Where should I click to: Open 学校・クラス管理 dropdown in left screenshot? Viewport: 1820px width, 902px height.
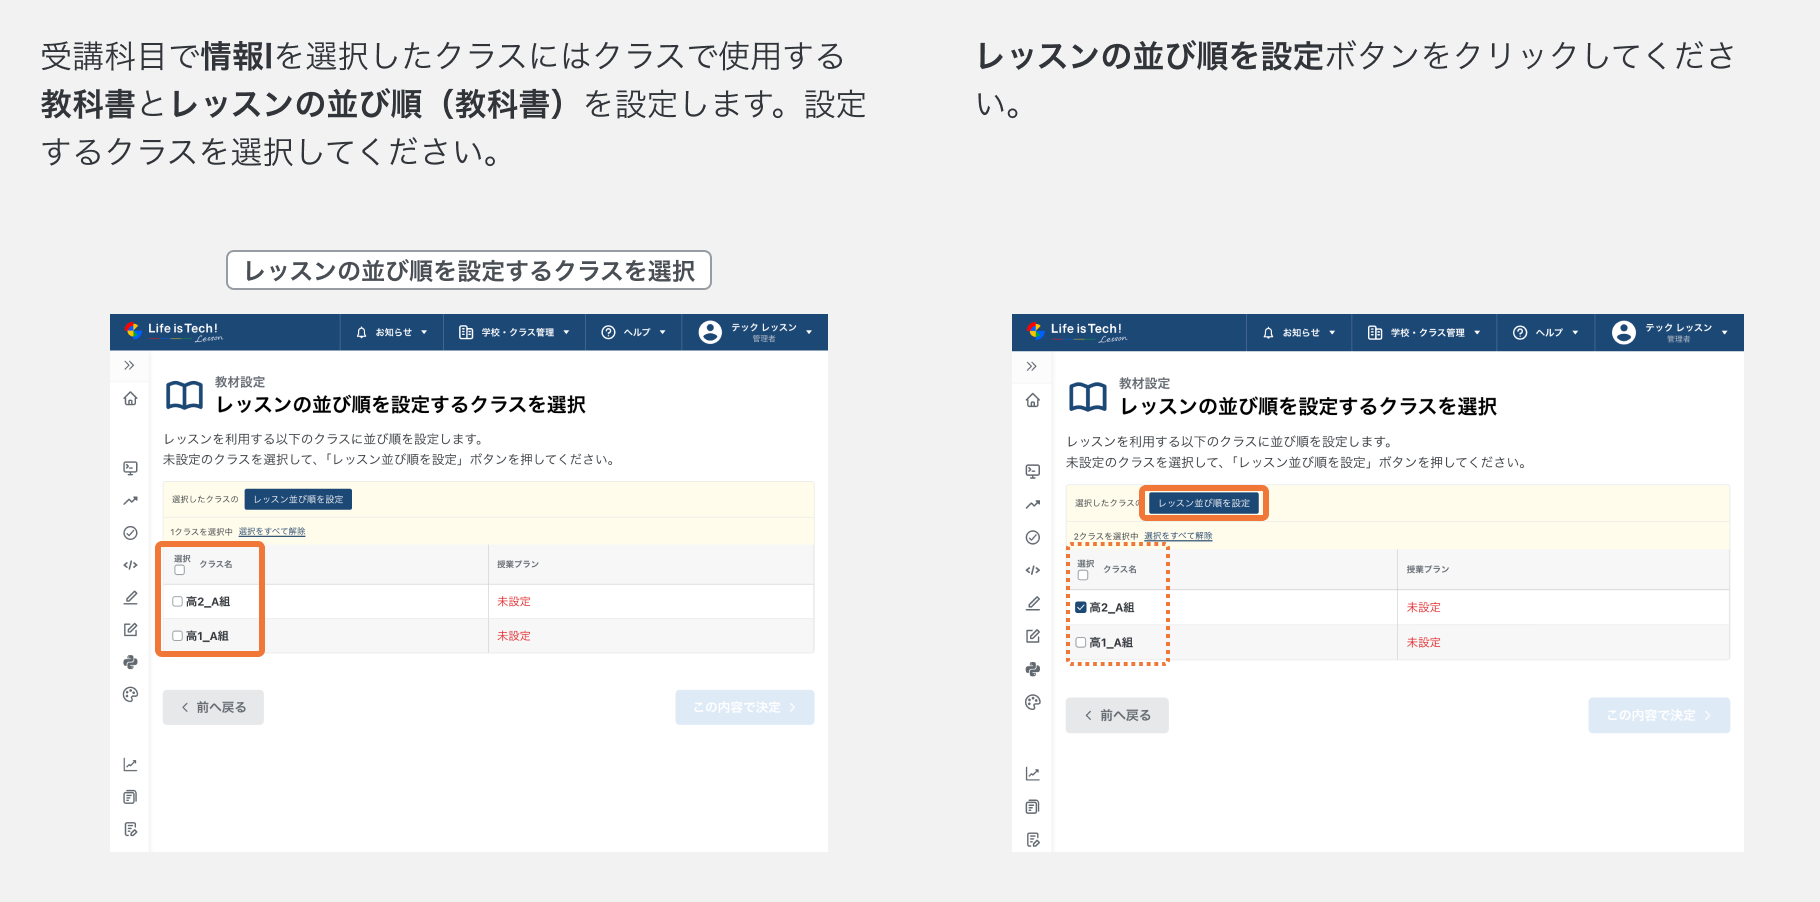514,332
